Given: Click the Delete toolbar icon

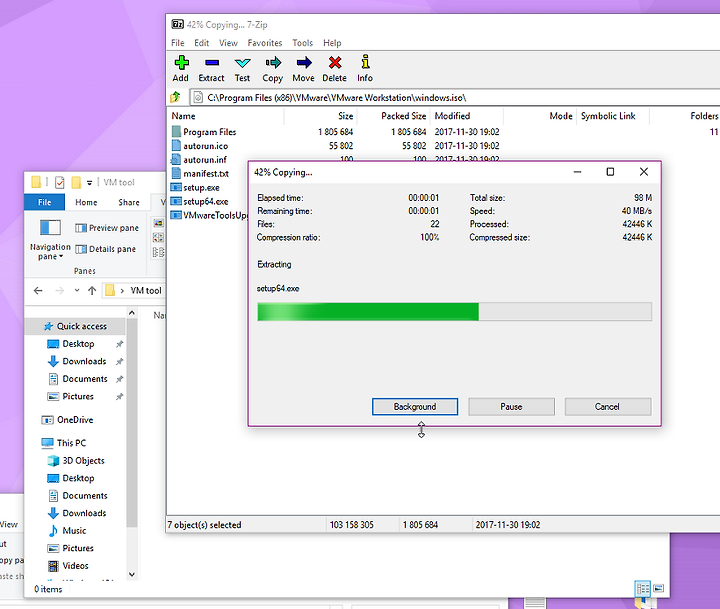Looking at the screenshot, I should pos(335,62).
